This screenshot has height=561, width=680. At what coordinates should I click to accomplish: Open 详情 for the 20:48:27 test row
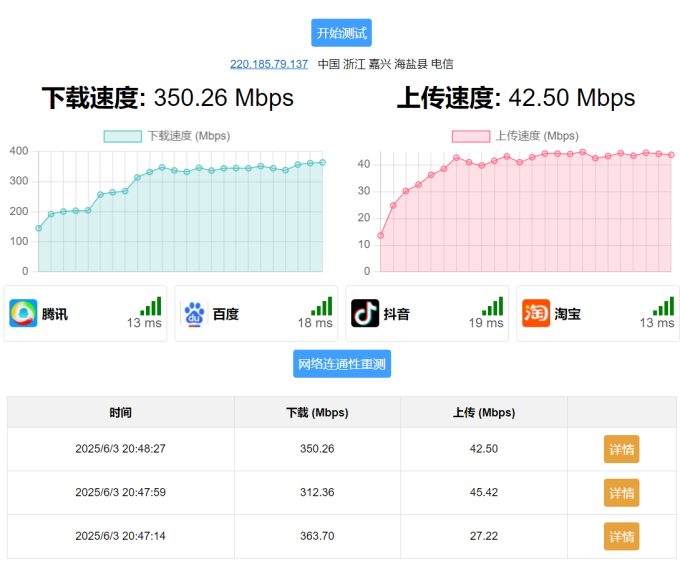click(x=621, y=449)
